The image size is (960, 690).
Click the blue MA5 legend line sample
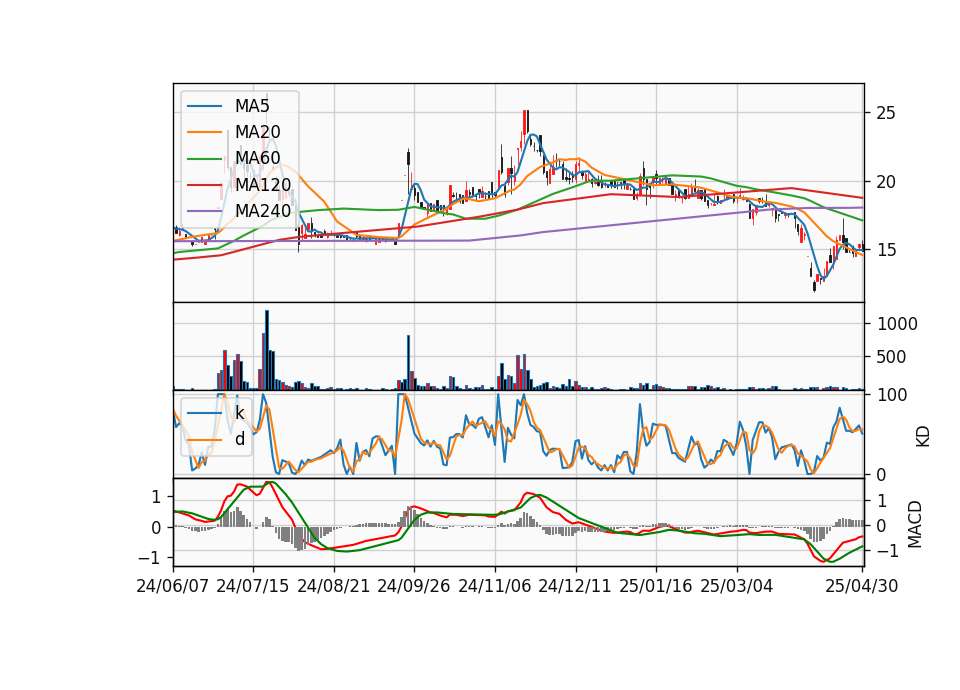click(204, 106)
